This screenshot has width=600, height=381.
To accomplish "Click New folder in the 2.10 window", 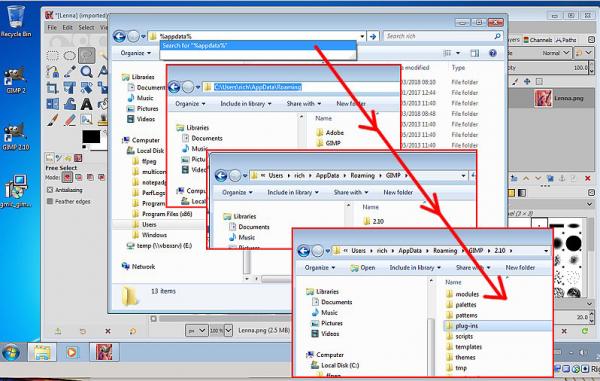I will (520, 267).
